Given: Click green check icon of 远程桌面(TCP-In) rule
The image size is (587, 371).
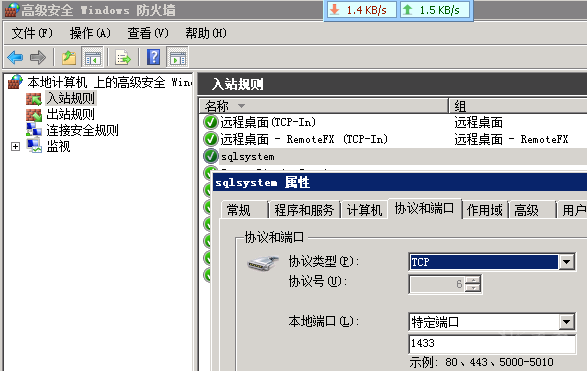Looking at the screenshot, I should [211, 122].
